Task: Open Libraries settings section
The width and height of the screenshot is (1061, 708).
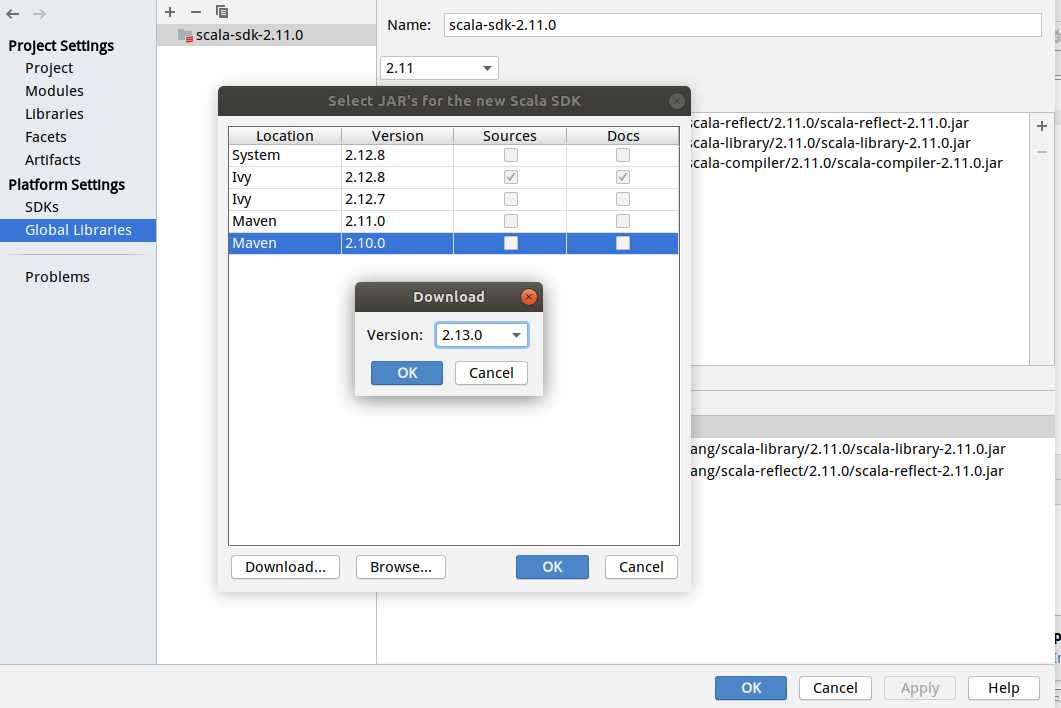Action: coord(54,114)
